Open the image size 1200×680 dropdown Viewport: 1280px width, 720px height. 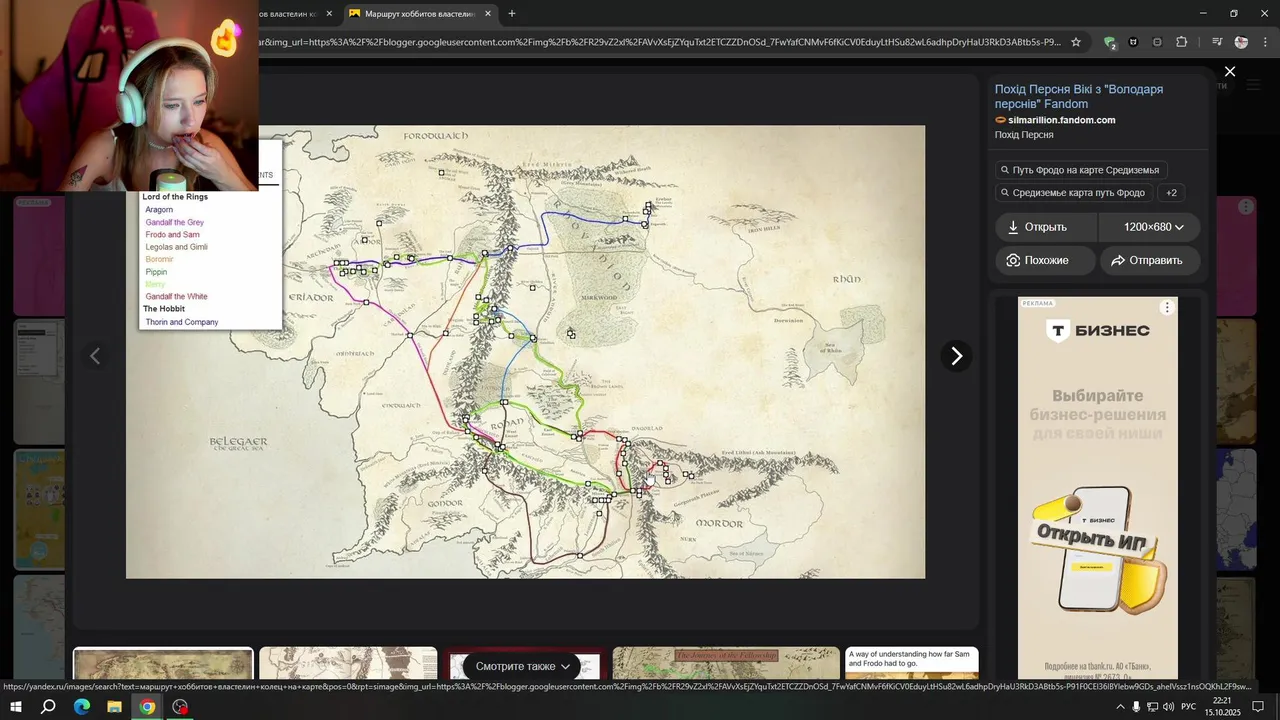(x=1150, y=227)
